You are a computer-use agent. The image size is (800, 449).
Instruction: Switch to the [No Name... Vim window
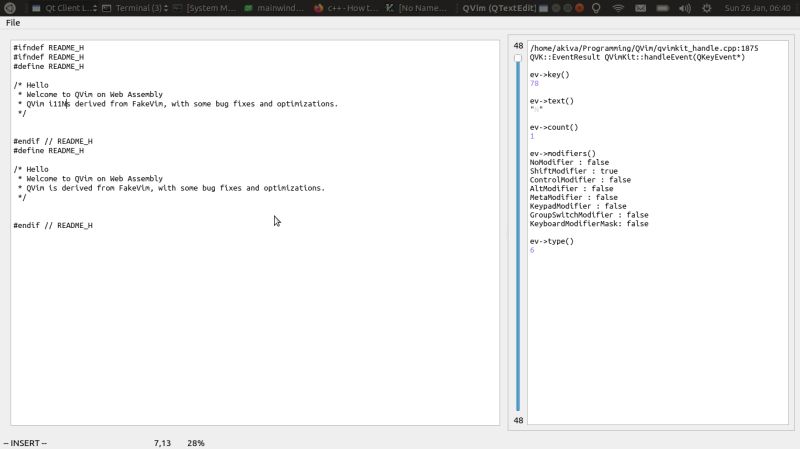(x=416, y=8)
